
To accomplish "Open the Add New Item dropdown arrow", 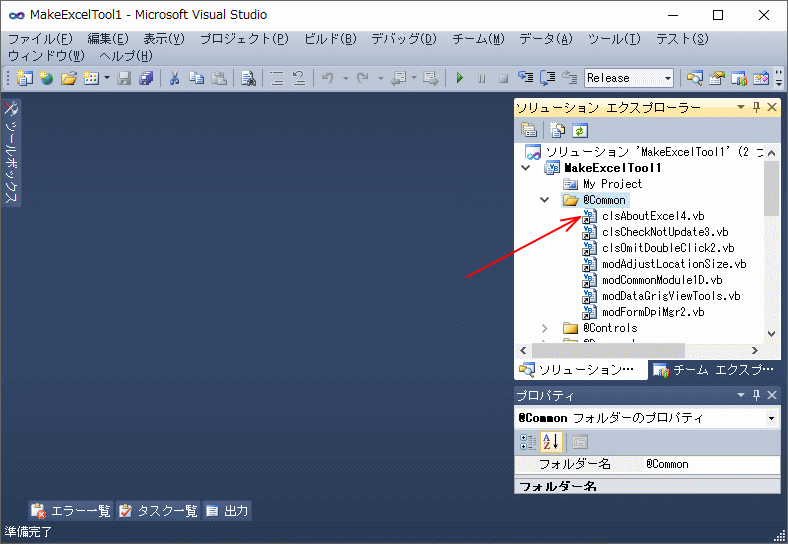I will click(x=107, y=78).
